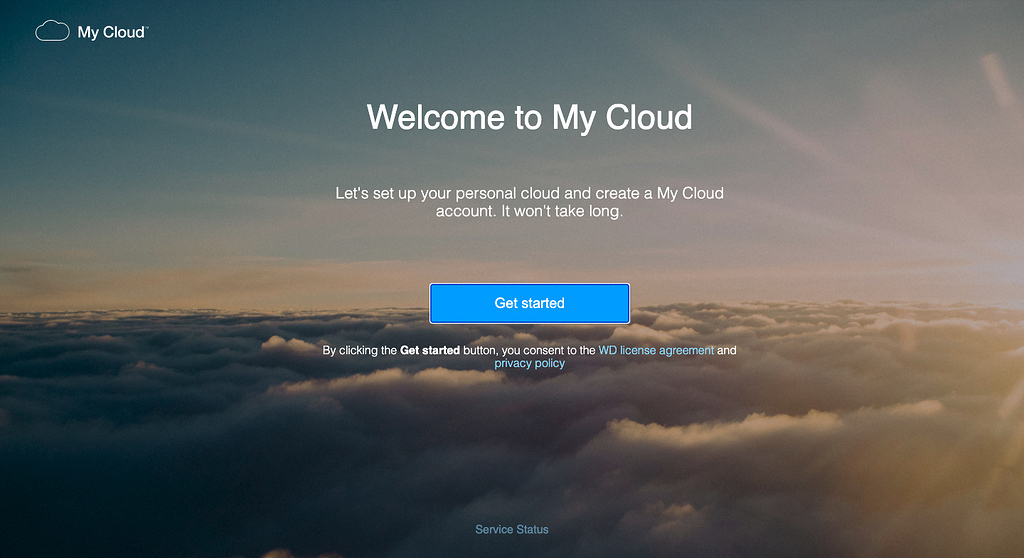
Task: Click "create a My Cloud" in the description
Action: pos(659,193)
